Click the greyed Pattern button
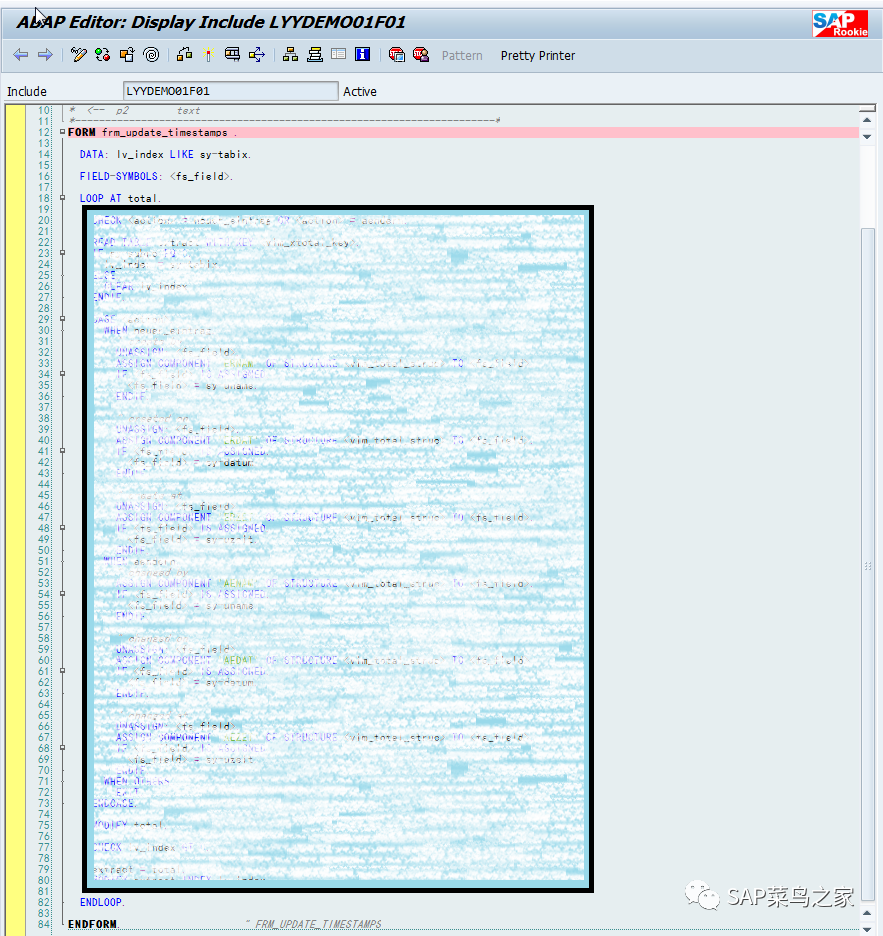The width and height of the screenshot is (883, 936). (462, 56)
